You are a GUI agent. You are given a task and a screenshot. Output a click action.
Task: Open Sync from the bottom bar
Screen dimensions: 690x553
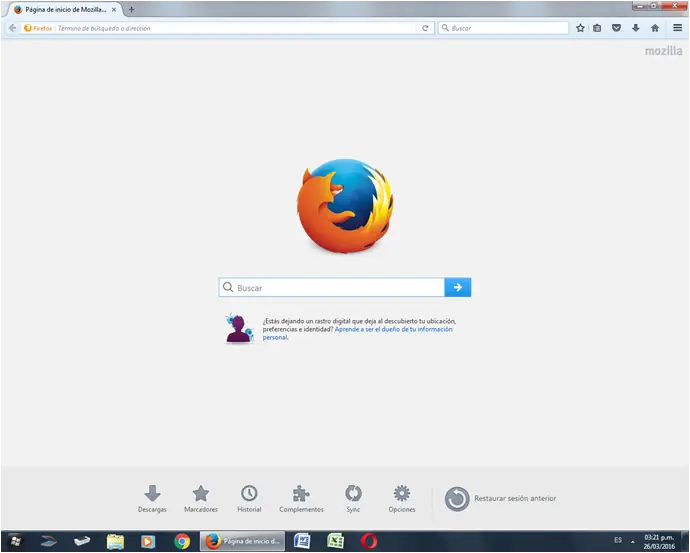click(x=353, y=498)
